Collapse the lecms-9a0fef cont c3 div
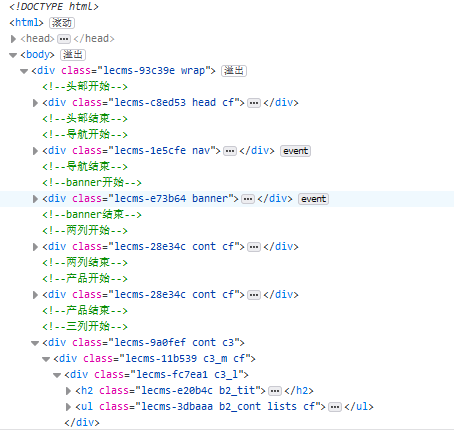The width and height of the screenshot is (454, 431). click(35, 343)
